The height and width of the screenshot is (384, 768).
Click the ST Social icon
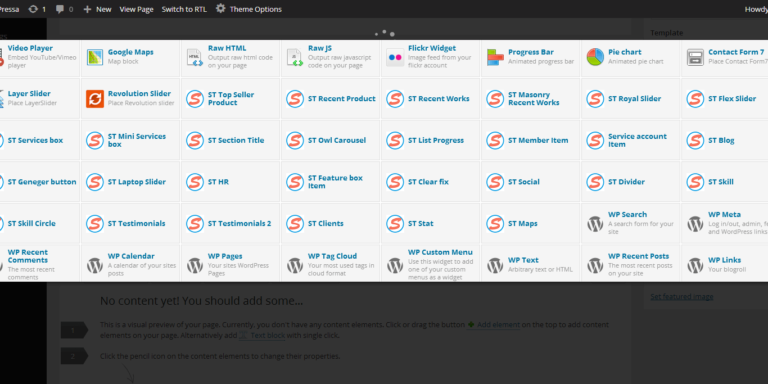click(x=495, y=182)
